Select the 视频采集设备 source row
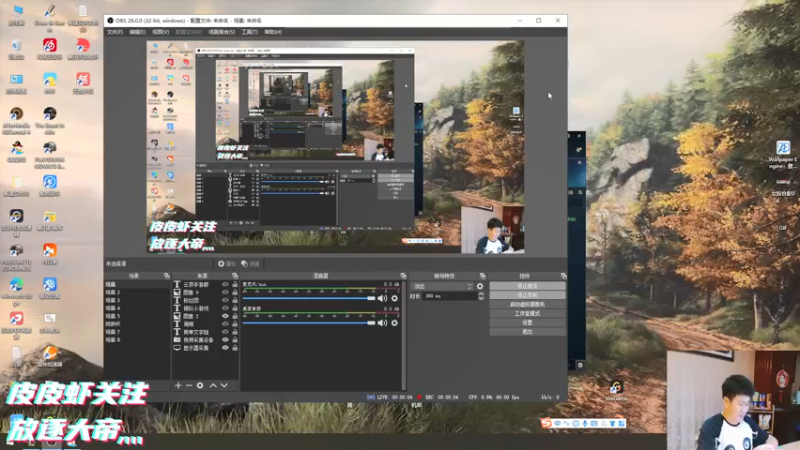 [x=206, y=340]
